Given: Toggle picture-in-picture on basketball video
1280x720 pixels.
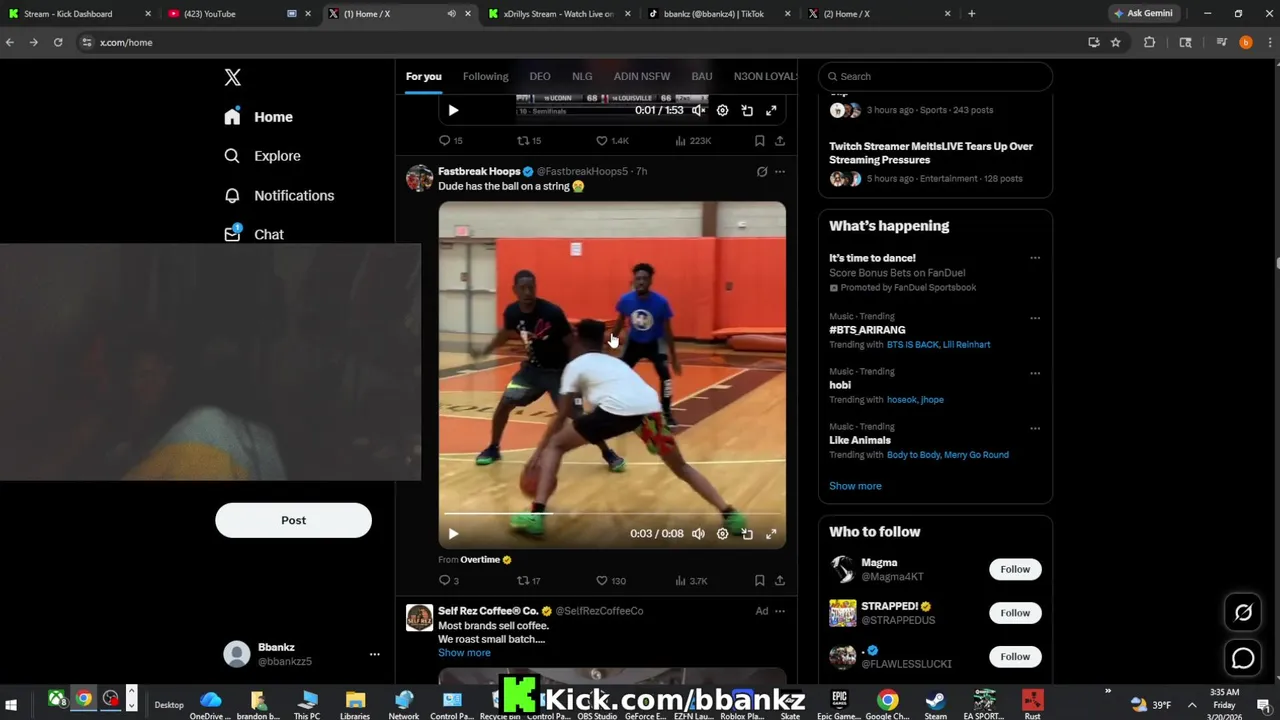Looking at the screenshot, I should (x=747, y=534).
